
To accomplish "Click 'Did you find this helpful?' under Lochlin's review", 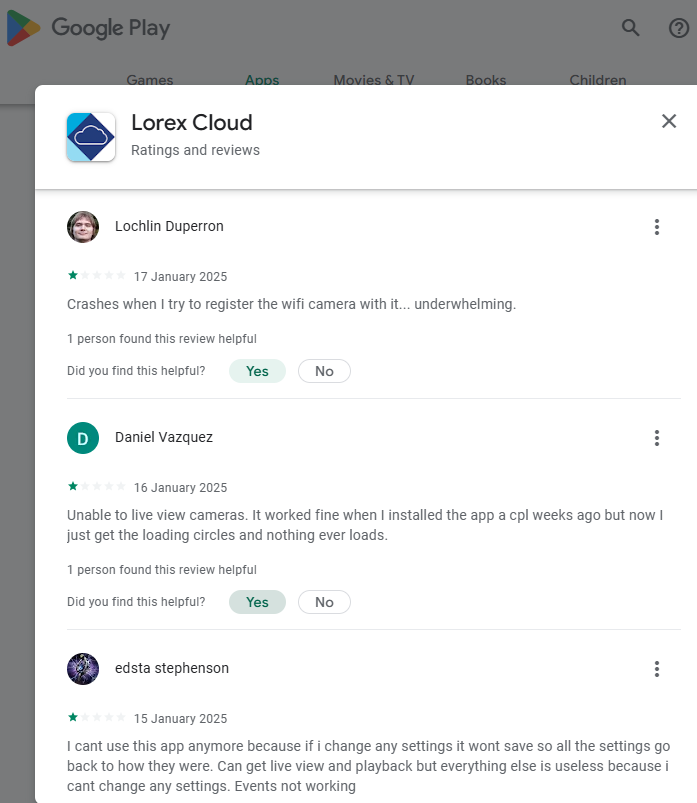I will 136,371.
